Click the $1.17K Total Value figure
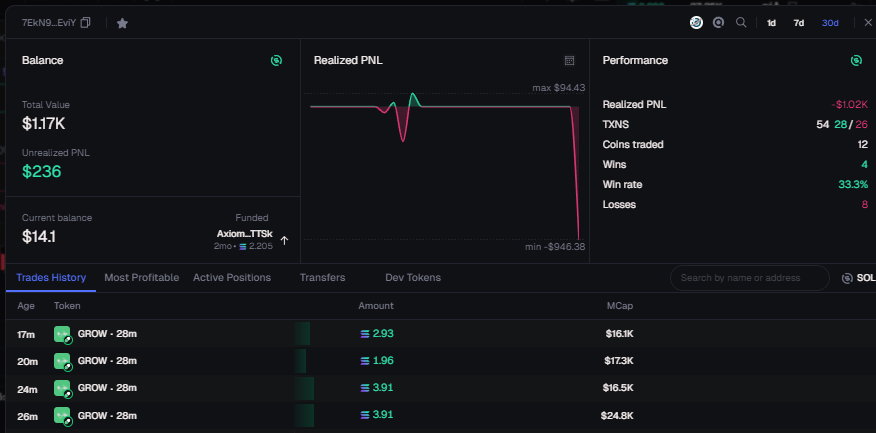 (44, 123)
